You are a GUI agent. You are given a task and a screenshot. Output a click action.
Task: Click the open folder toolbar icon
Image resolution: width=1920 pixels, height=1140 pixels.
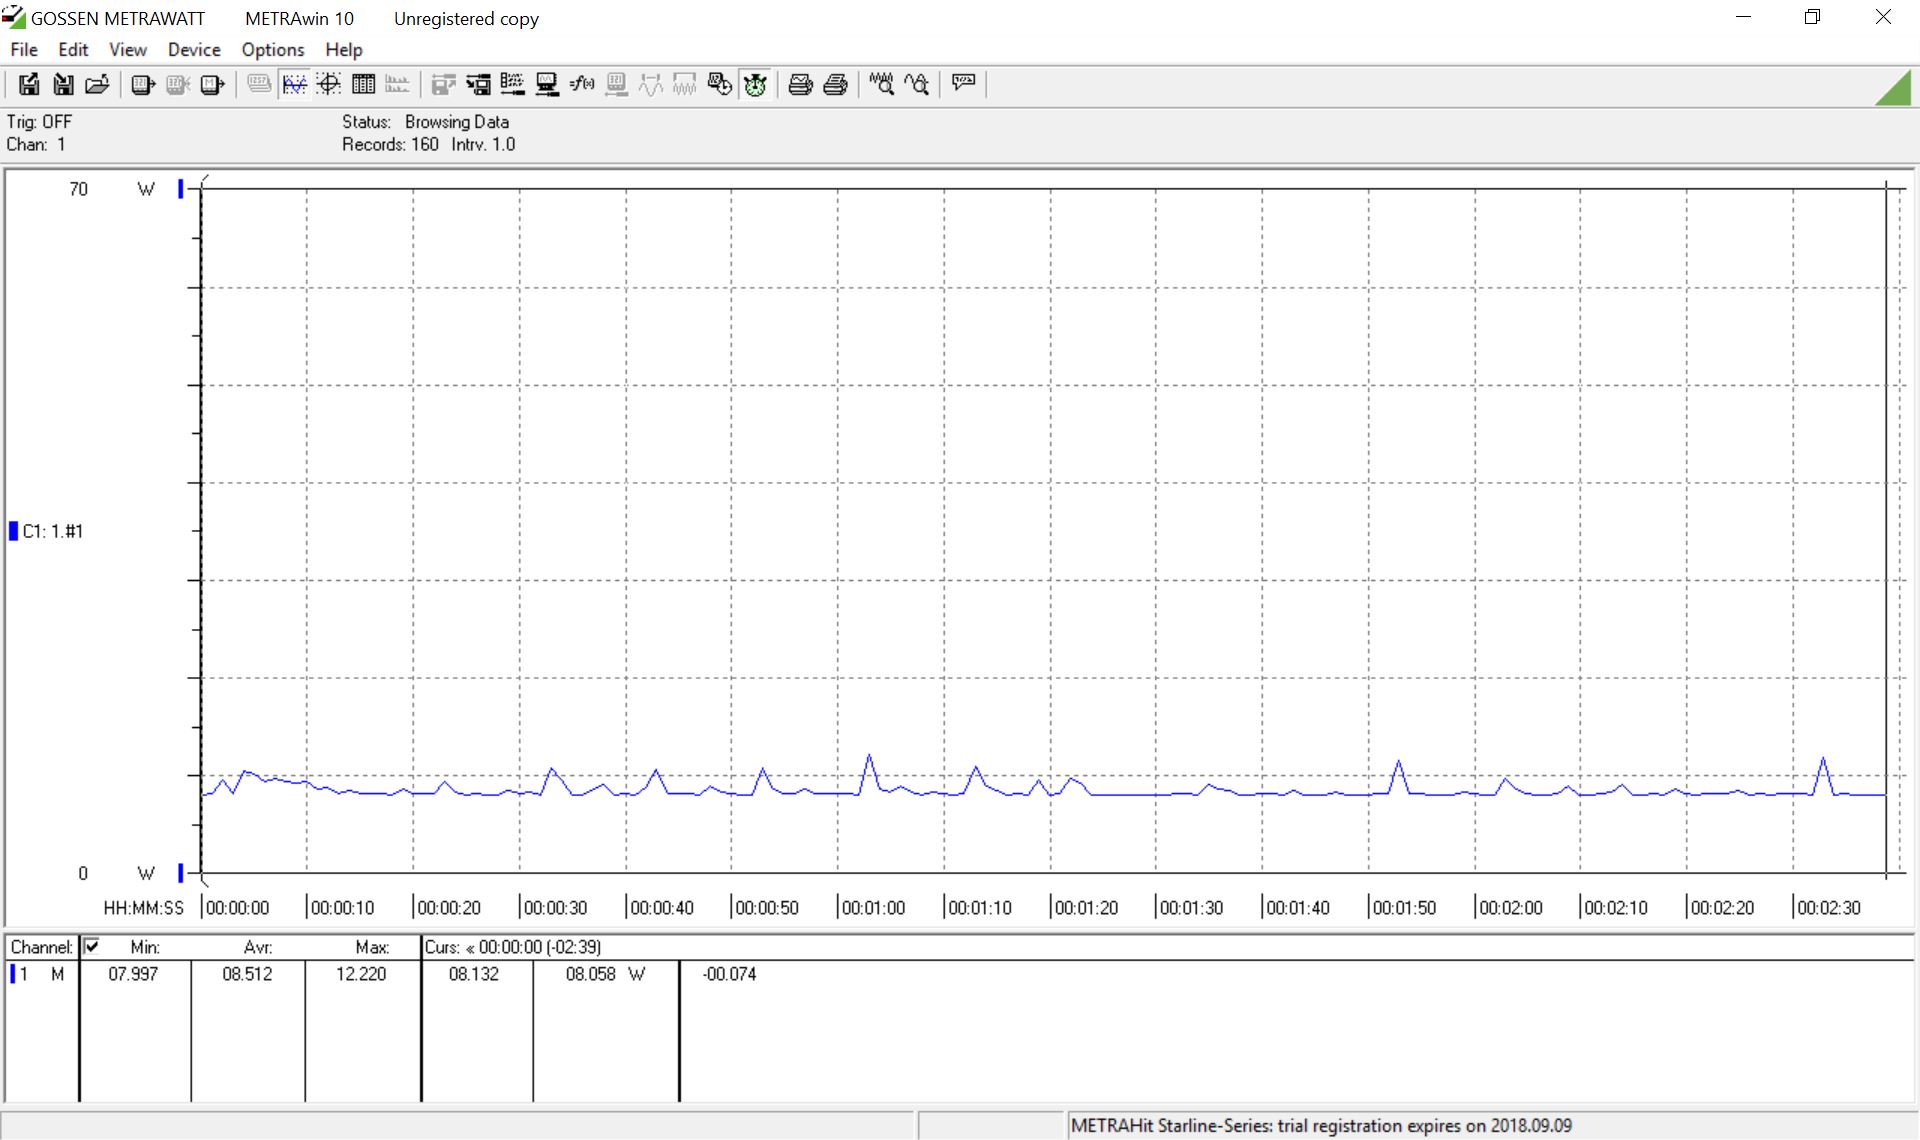[97, 84]
